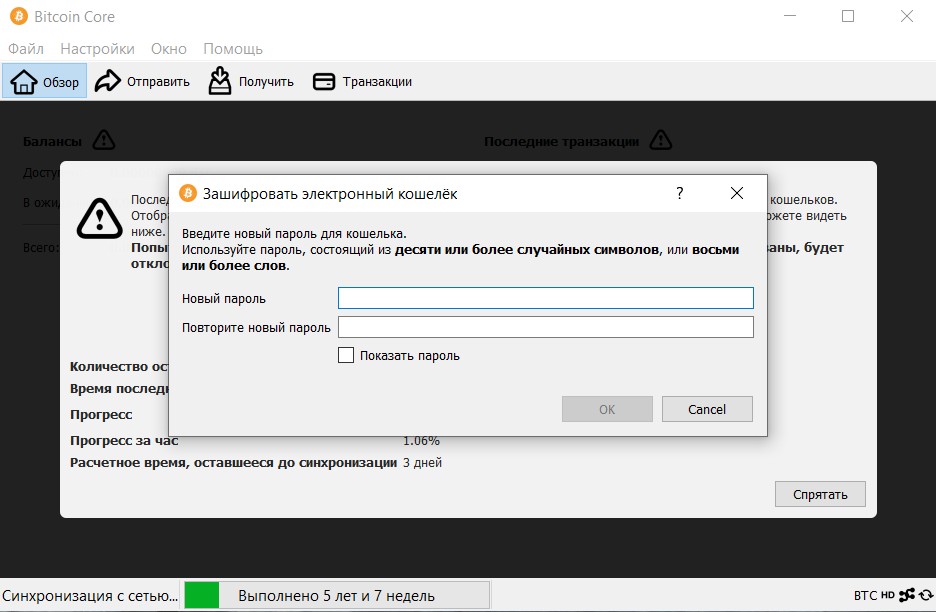Click the warning icon beside Последние транзакции
The width and height of the screenshot is (936, 612).
(x=660, y=141)
